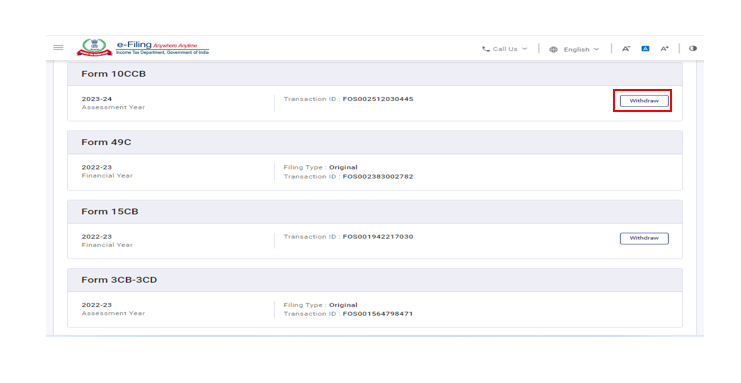Click 2022-23 Financial Year in Form 15CB
This screenshot has height=383, width=741.
(107, 240)
